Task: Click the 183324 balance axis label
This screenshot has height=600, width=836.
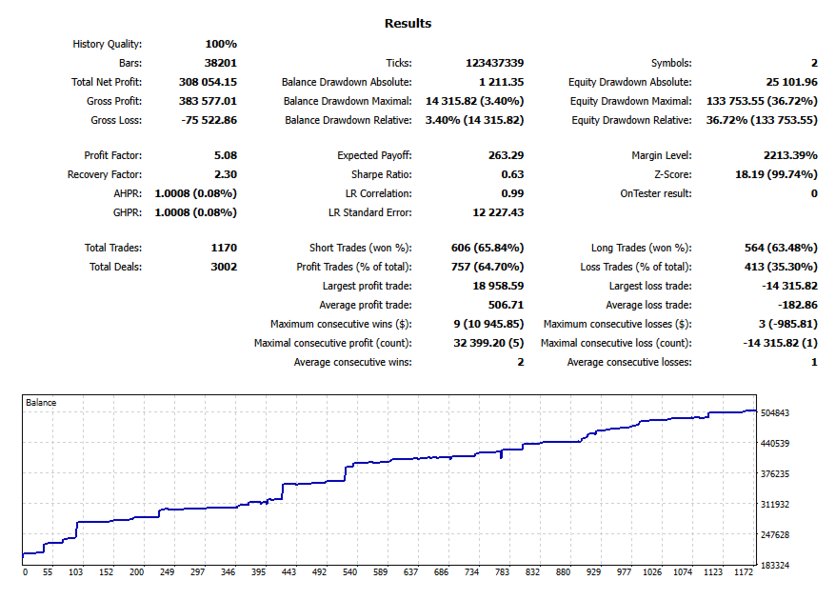Action: click(x=775, y=565)
